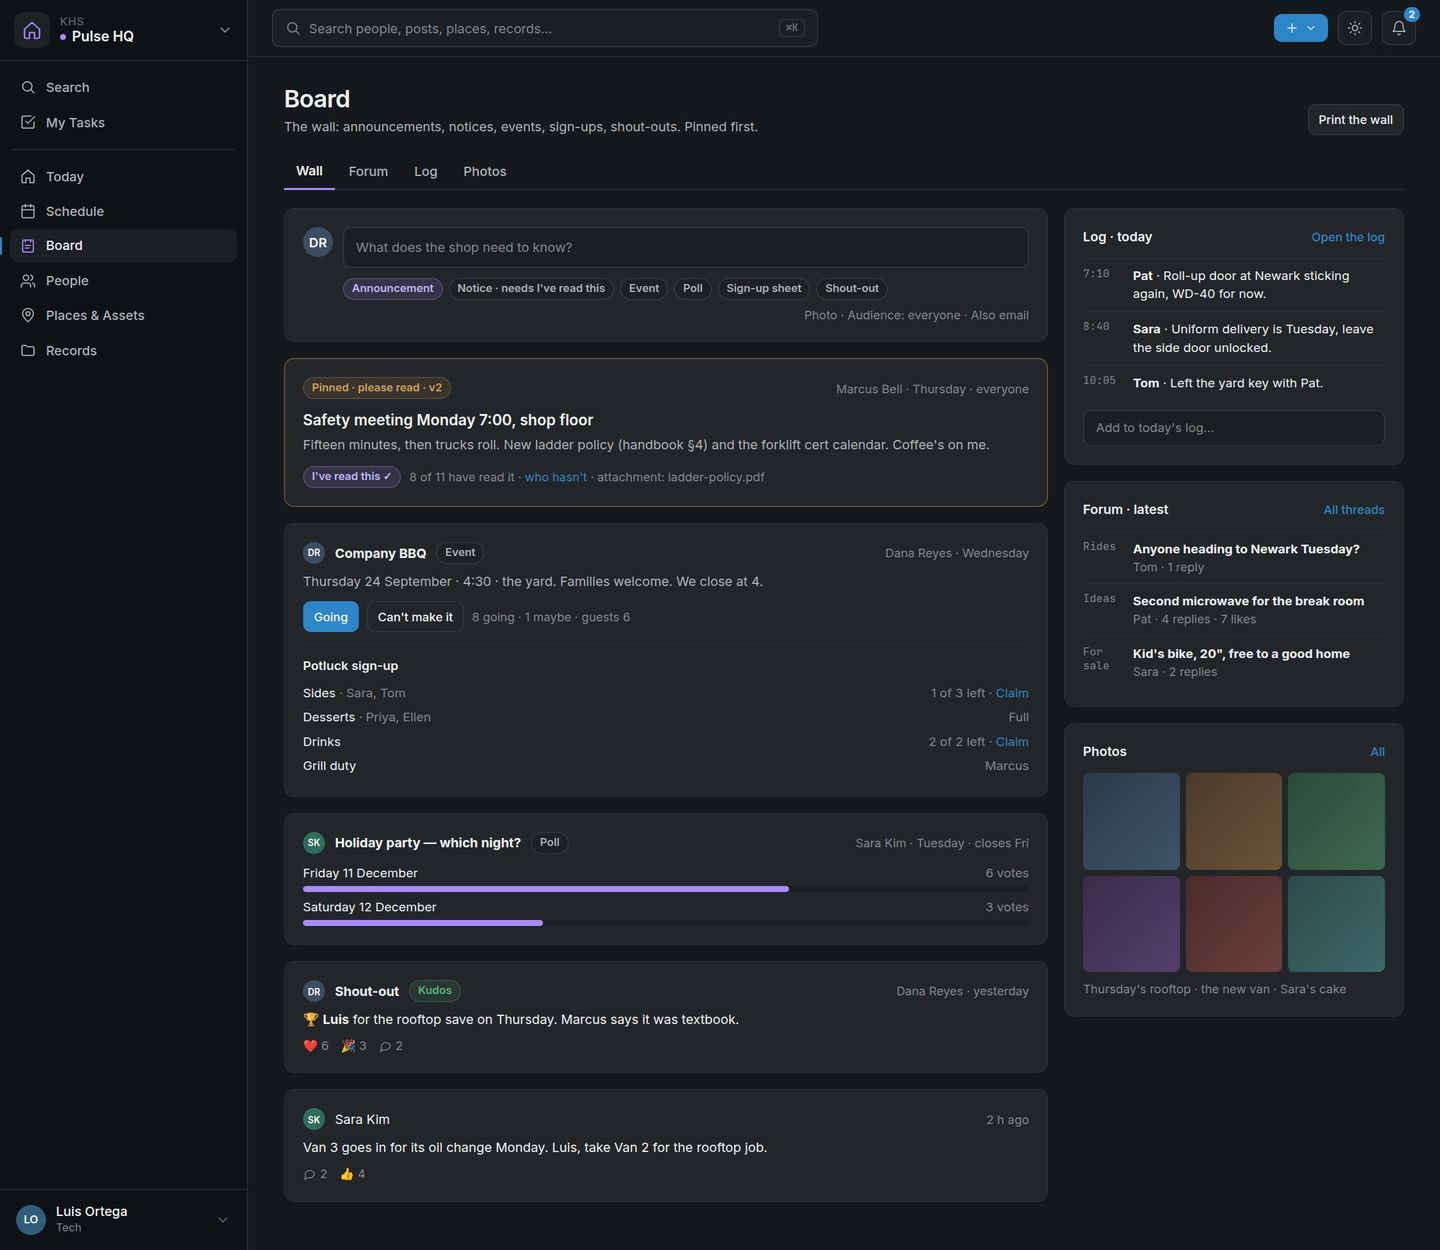
Task: Click the "who hasn't" link
Action: (x=556, y=478)
